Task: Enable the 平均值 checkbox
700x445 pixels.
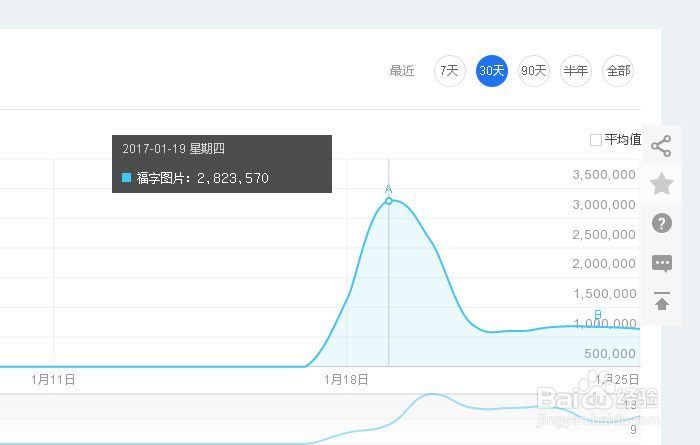Action: click(x=596, y=140)
